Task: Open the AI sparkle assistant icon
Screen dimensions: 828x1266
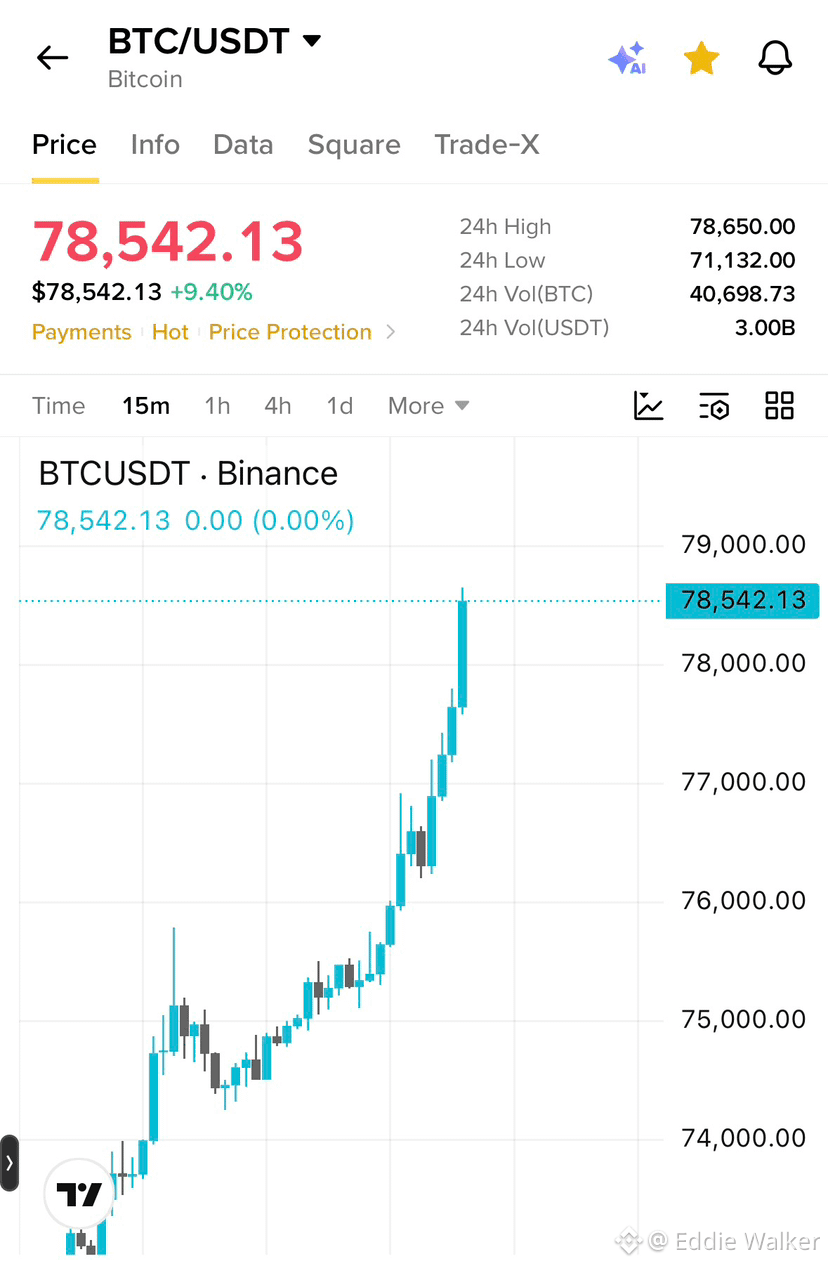Action: click(x=627, y=59)
